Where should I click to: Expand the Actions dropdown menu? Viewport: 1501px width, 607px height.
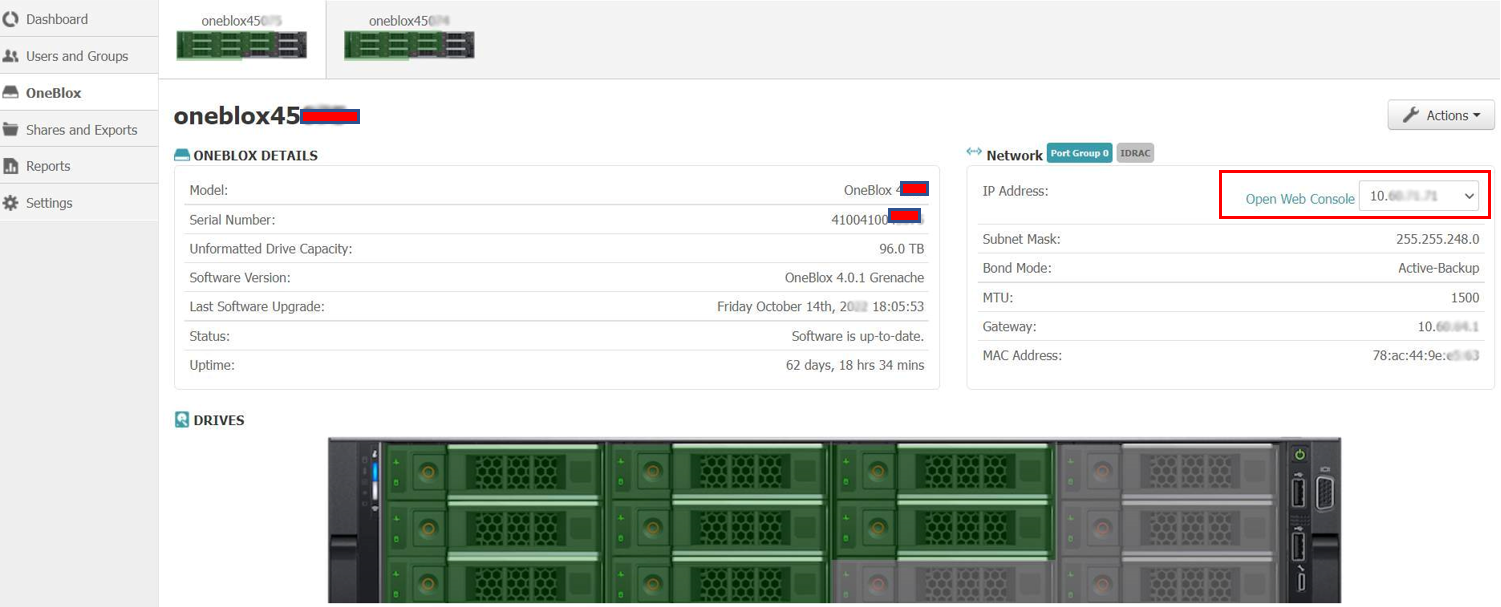1440,115
